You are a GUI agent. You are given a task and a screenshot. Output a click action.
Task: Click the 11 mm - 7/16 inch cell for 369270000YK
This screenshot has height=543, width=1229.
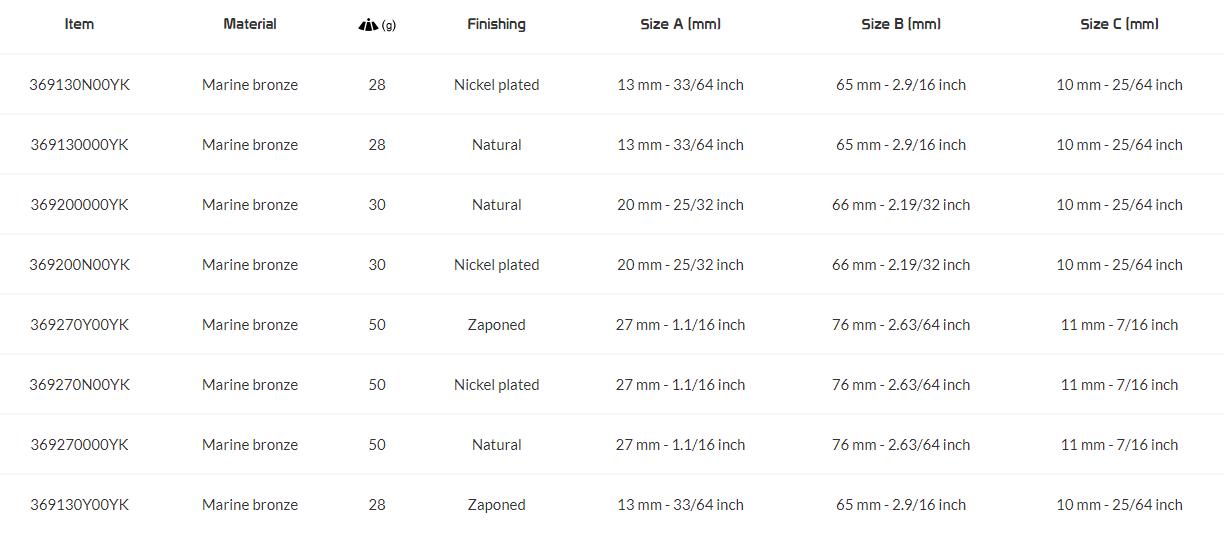click(1119, 445)
